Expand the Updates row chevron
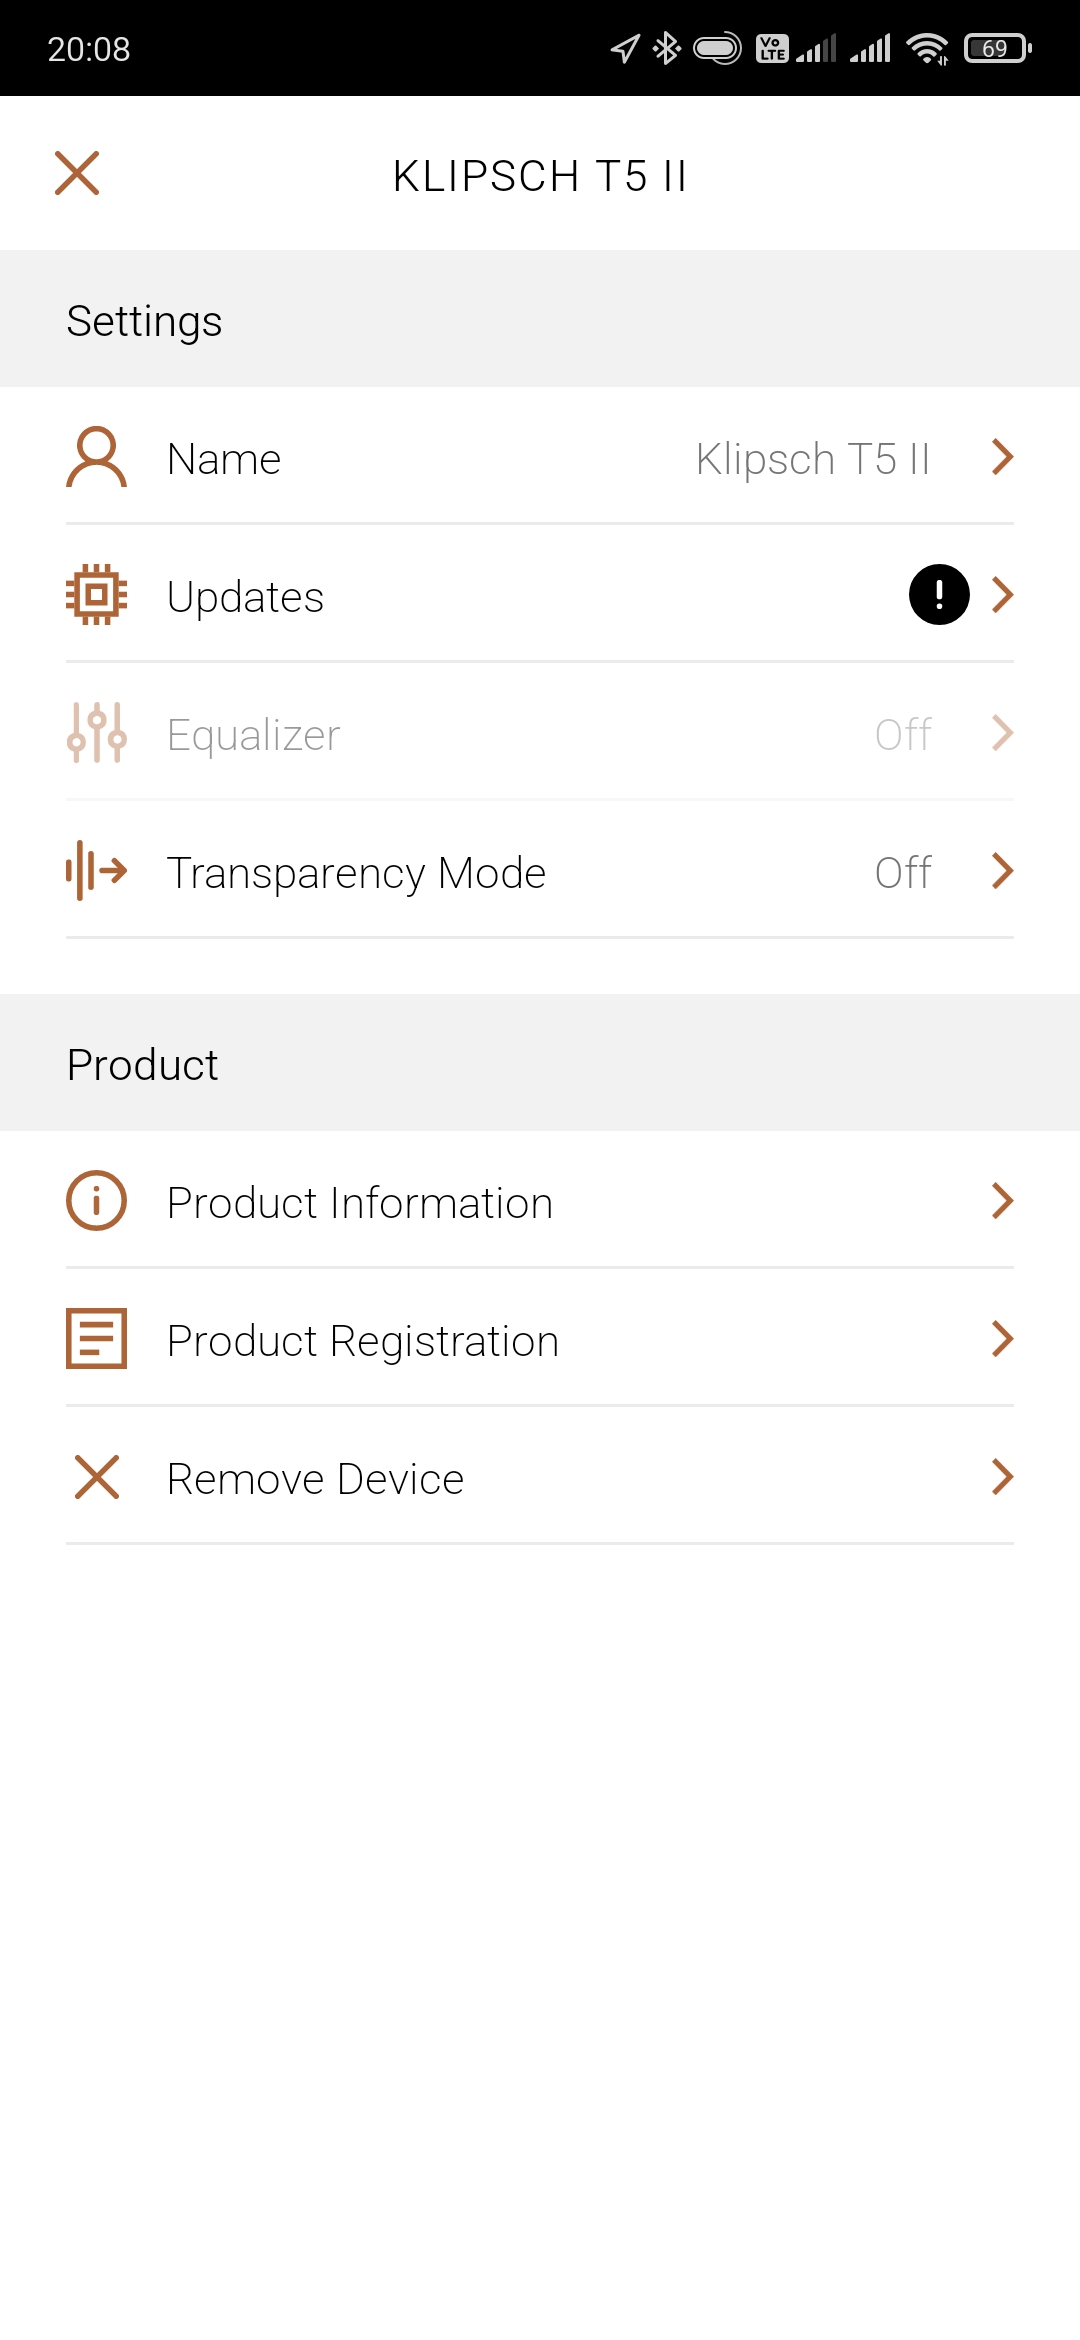 tap(1002, 595)
